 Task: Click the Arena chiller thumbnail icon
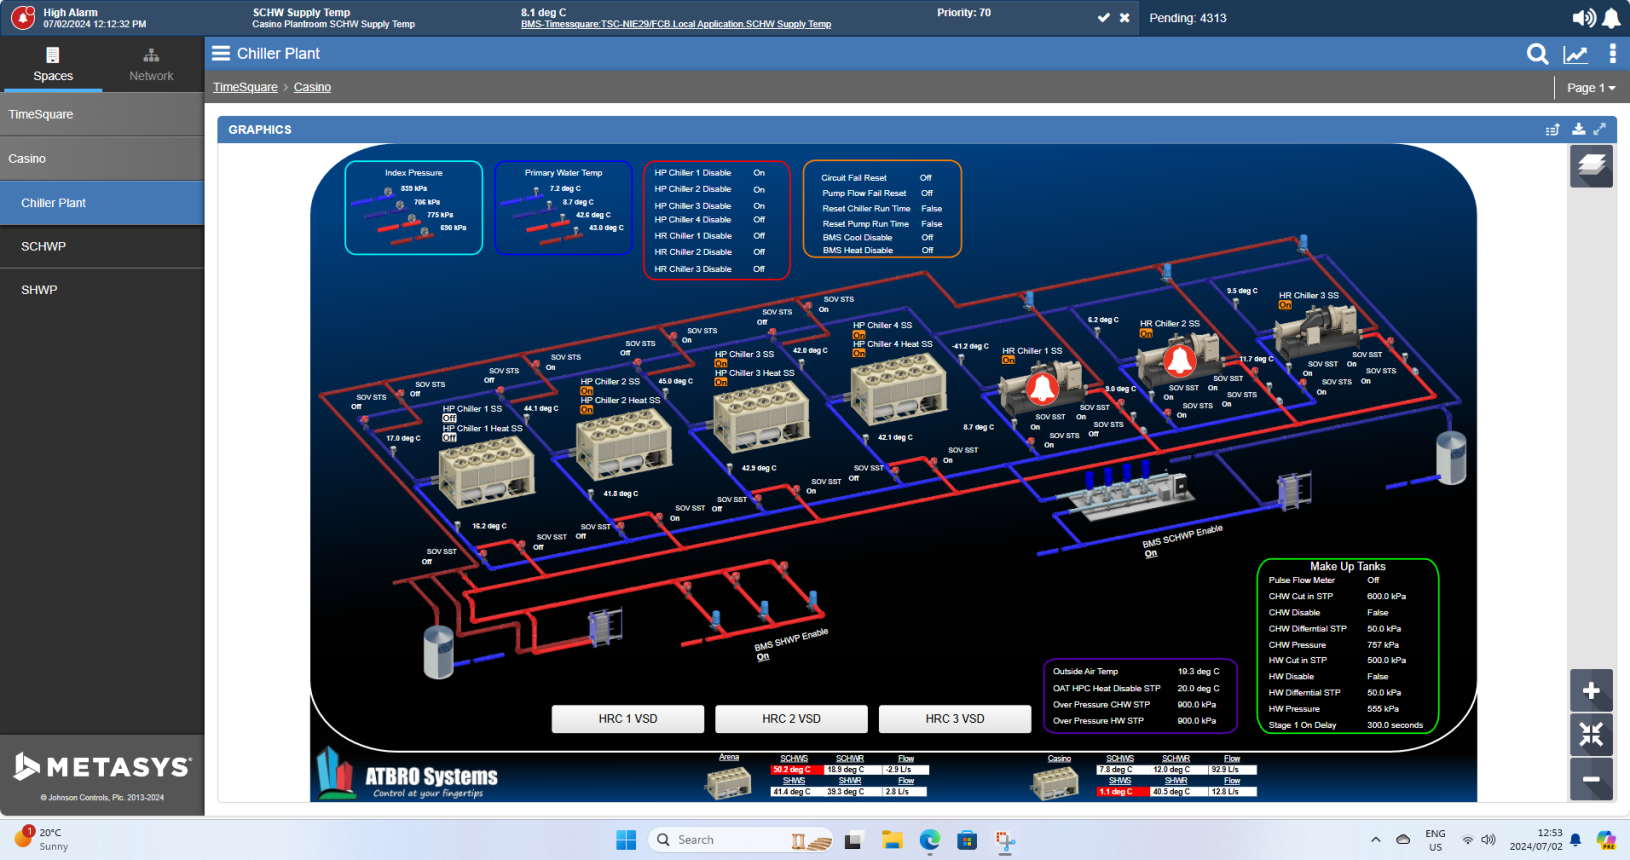coord(728,781)
